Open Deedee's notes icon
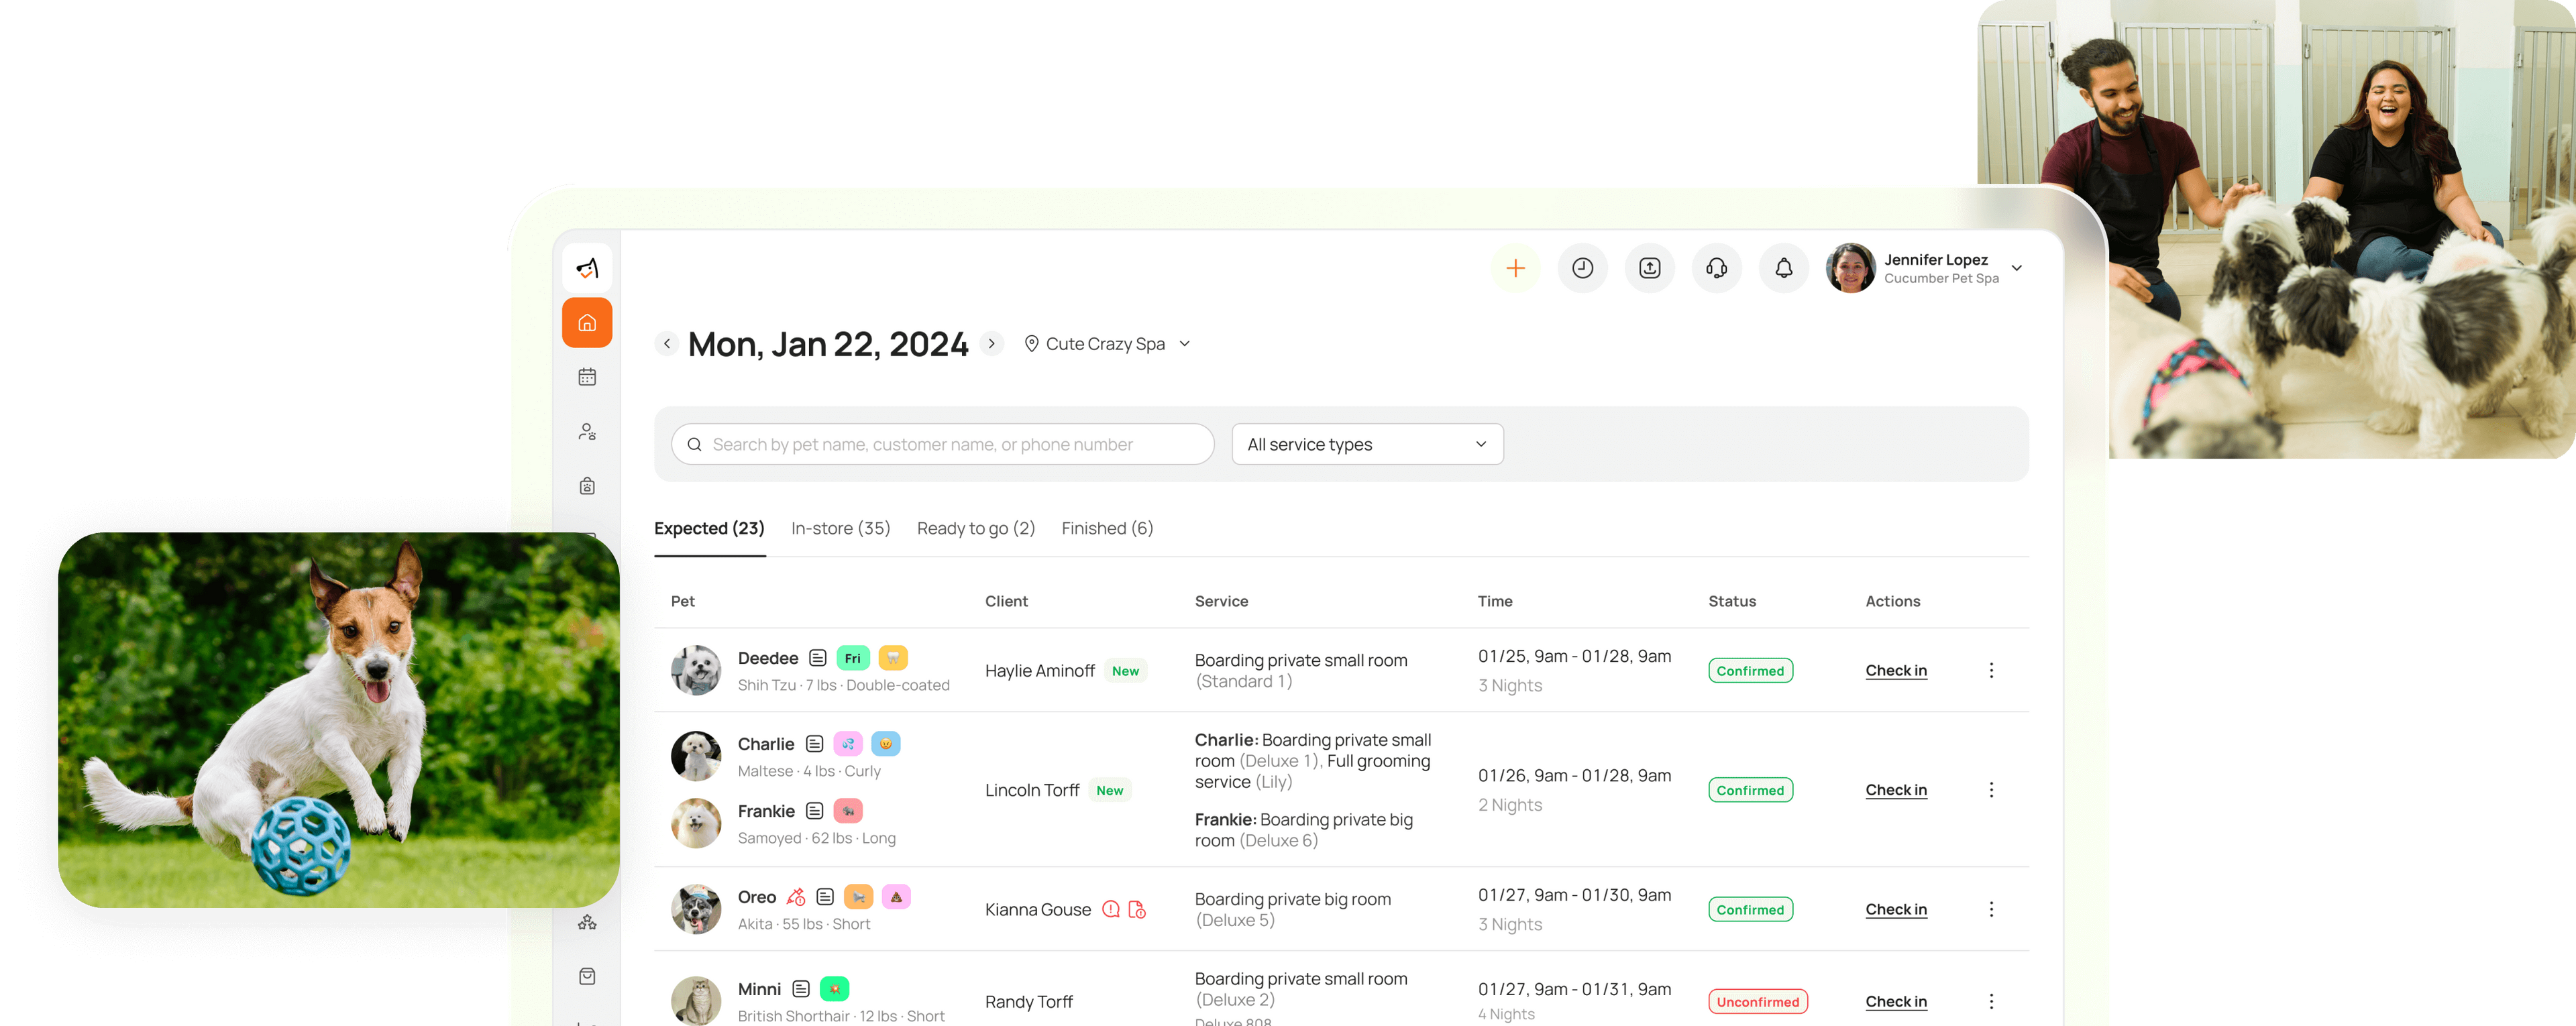 [x=817, y=658]
